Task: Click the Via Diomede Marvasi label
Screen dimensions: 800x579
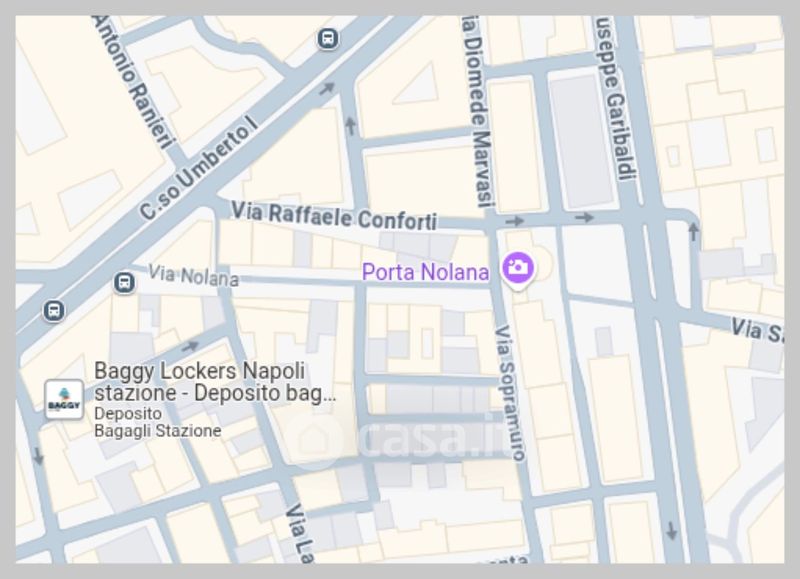Action: 479,111
